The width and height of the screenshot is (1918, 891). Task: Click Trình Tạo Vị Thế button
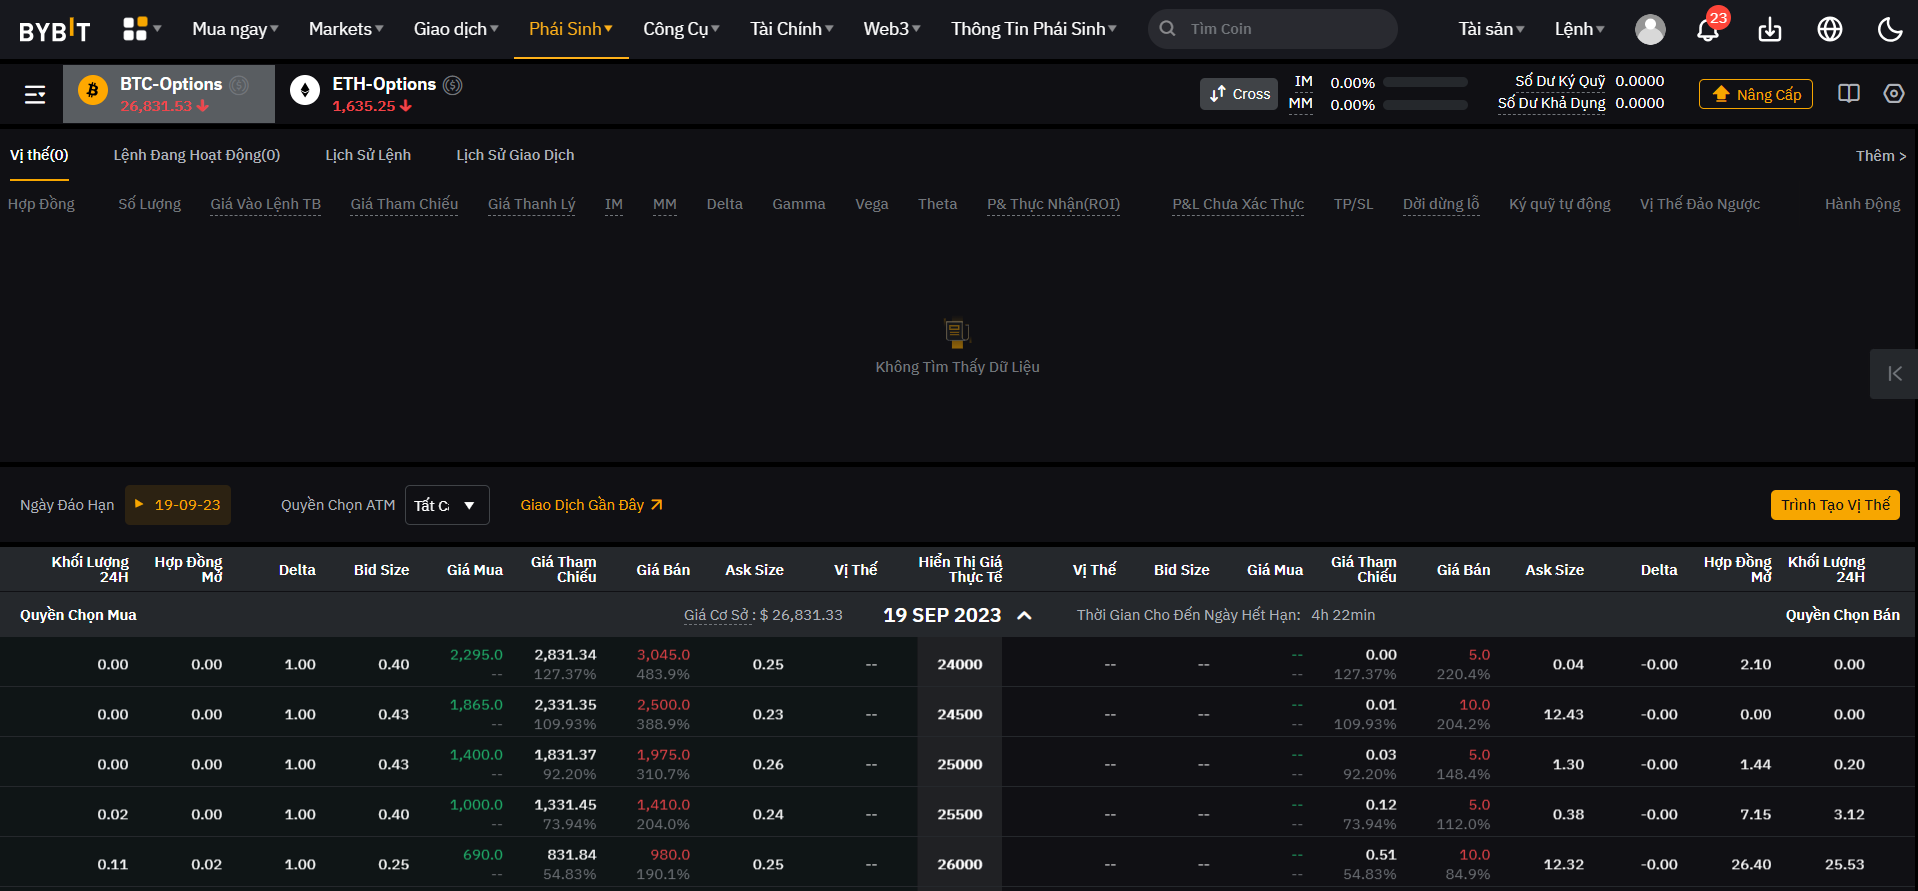pos(1835,505)
